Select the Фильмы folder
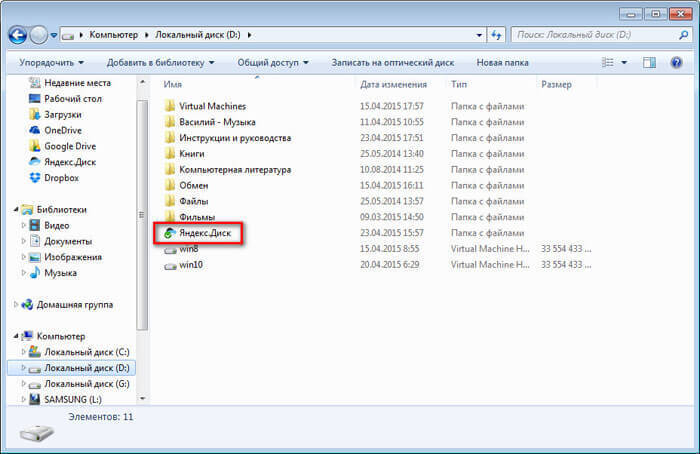Viewport: 700px width, 454px height. 189,217
